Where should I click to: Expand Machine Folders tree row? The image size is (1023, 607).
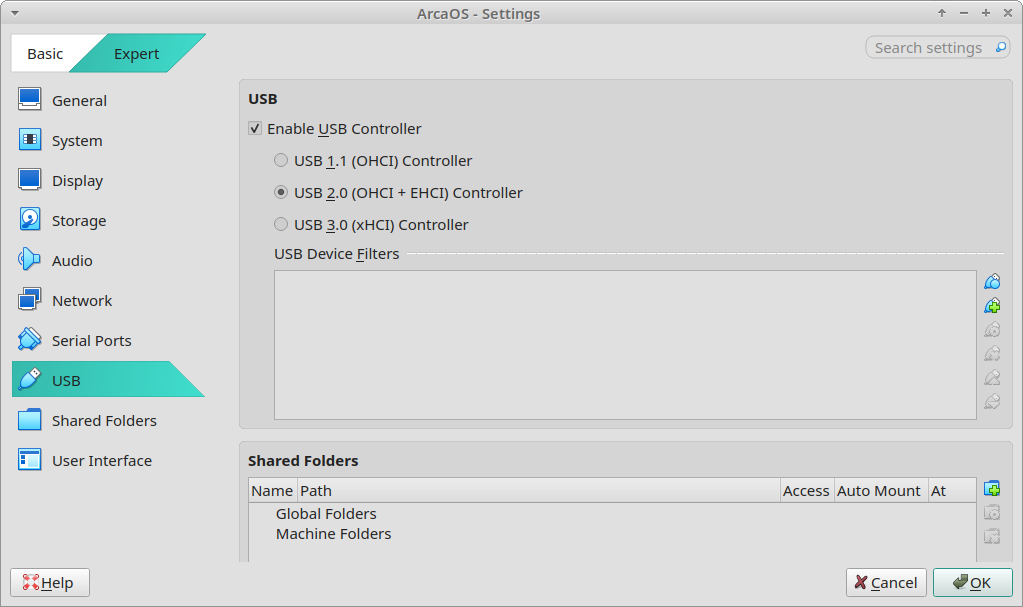click(x=333, y=534)
